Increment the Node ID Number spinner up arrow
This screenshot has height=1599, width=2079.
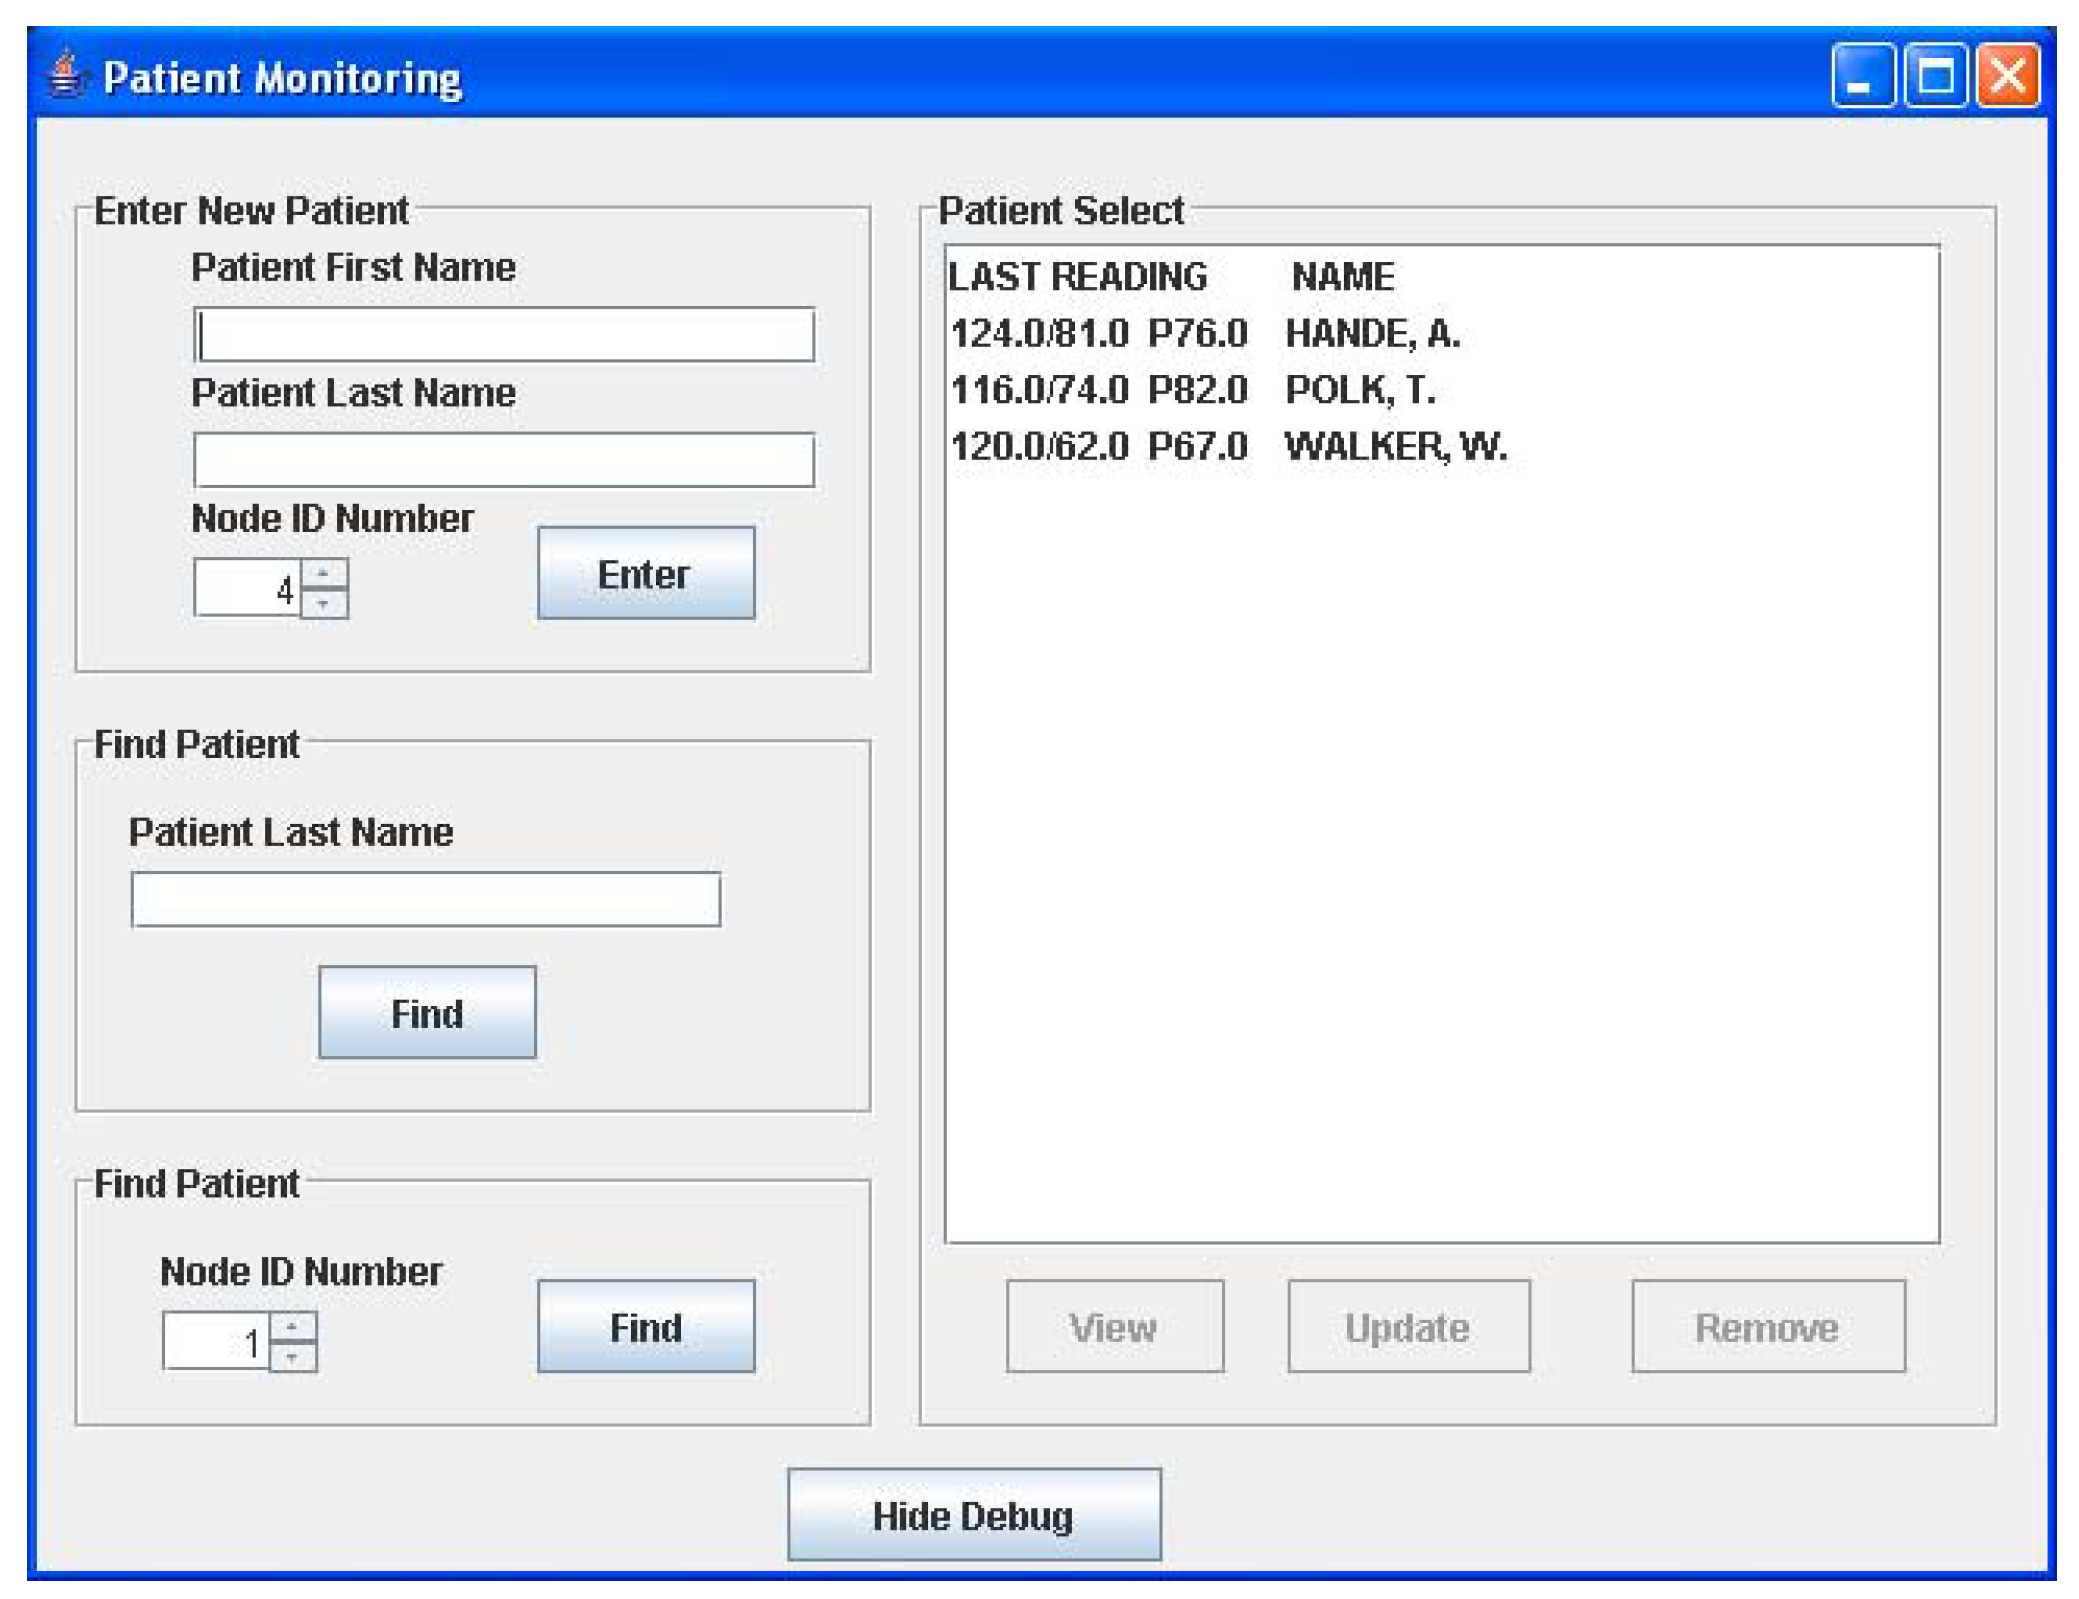324,573
